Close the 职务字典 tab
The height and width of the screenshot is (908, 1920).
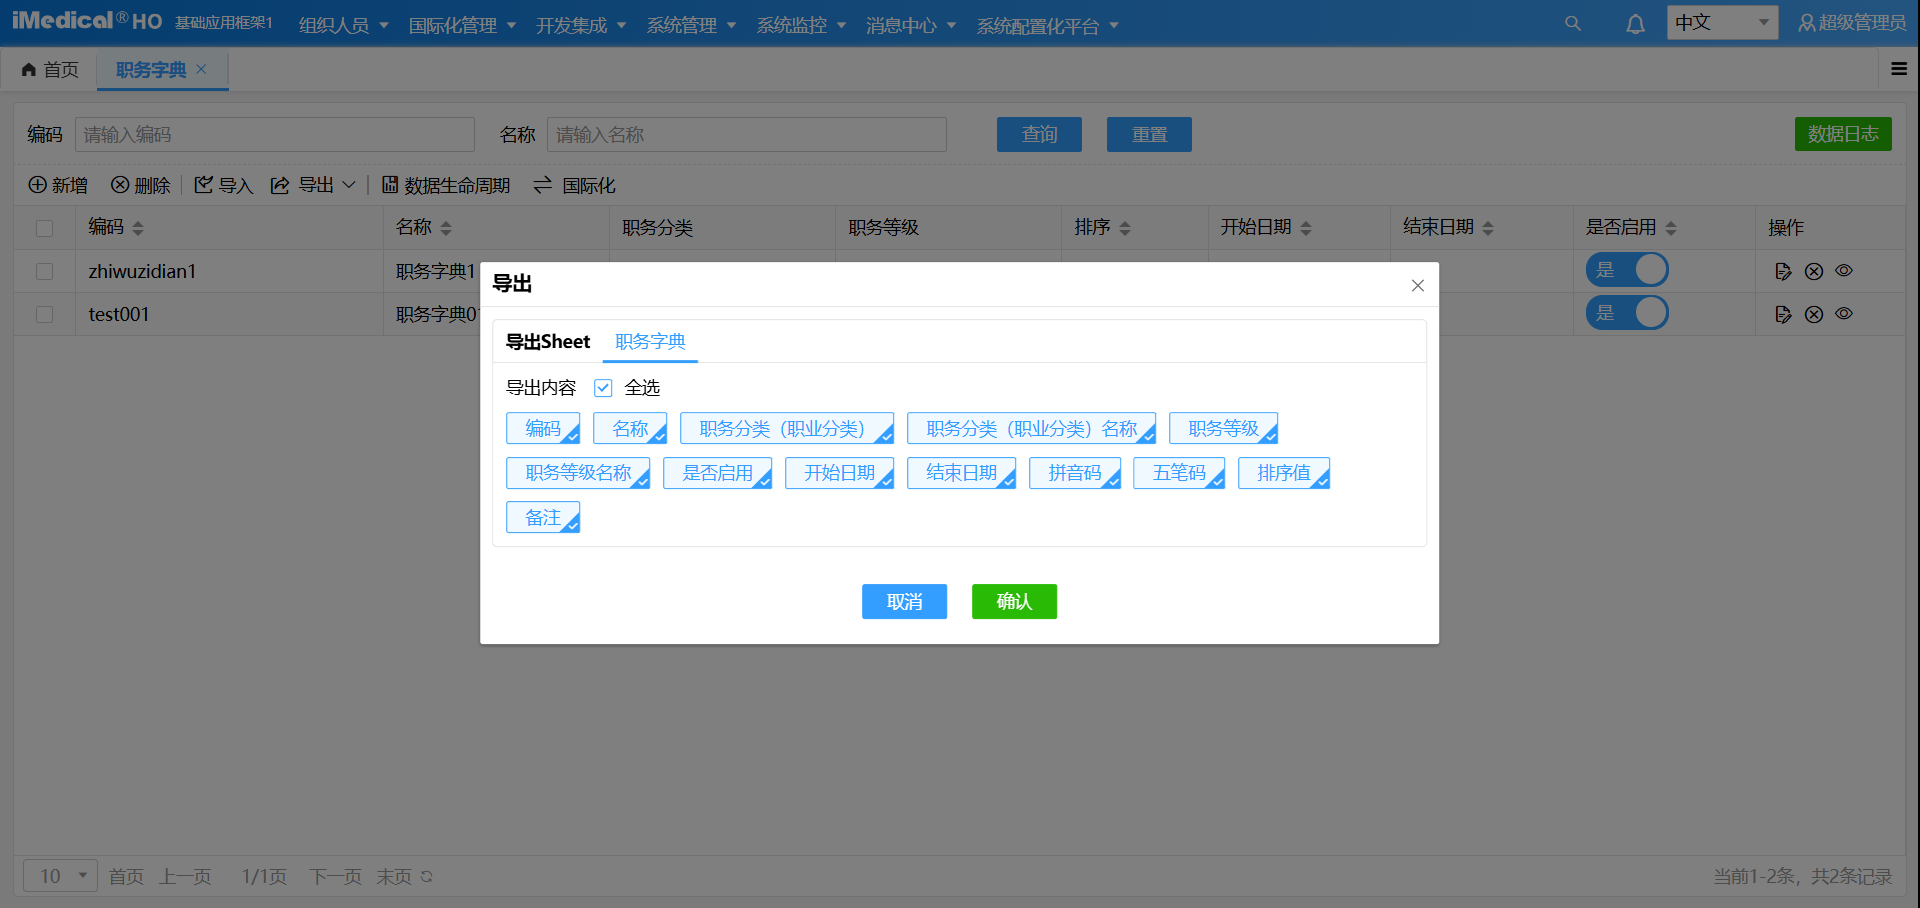(x=201, y=69)
